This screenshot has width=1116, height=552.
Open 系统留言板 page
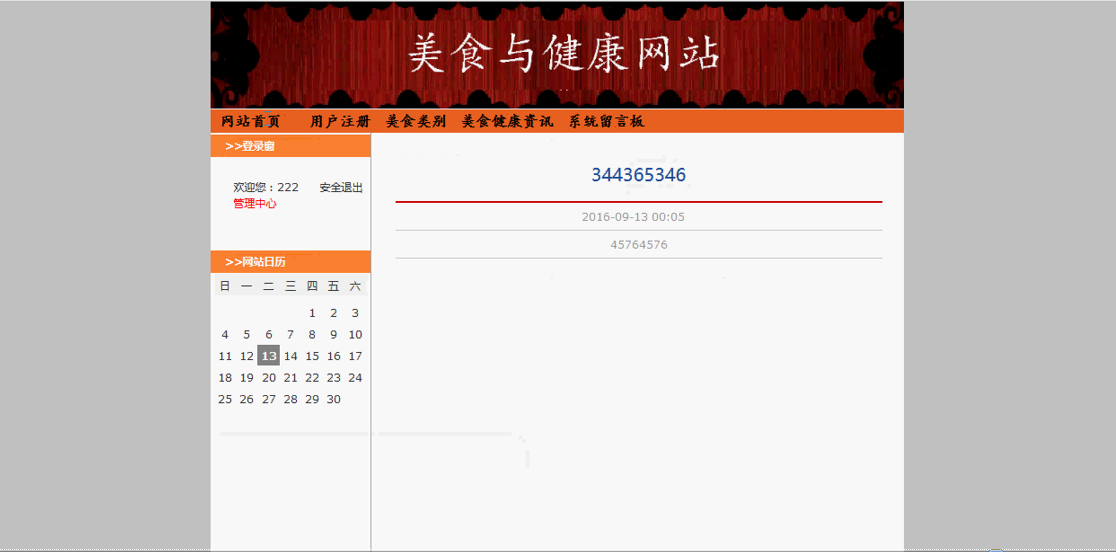pos(606,122)
